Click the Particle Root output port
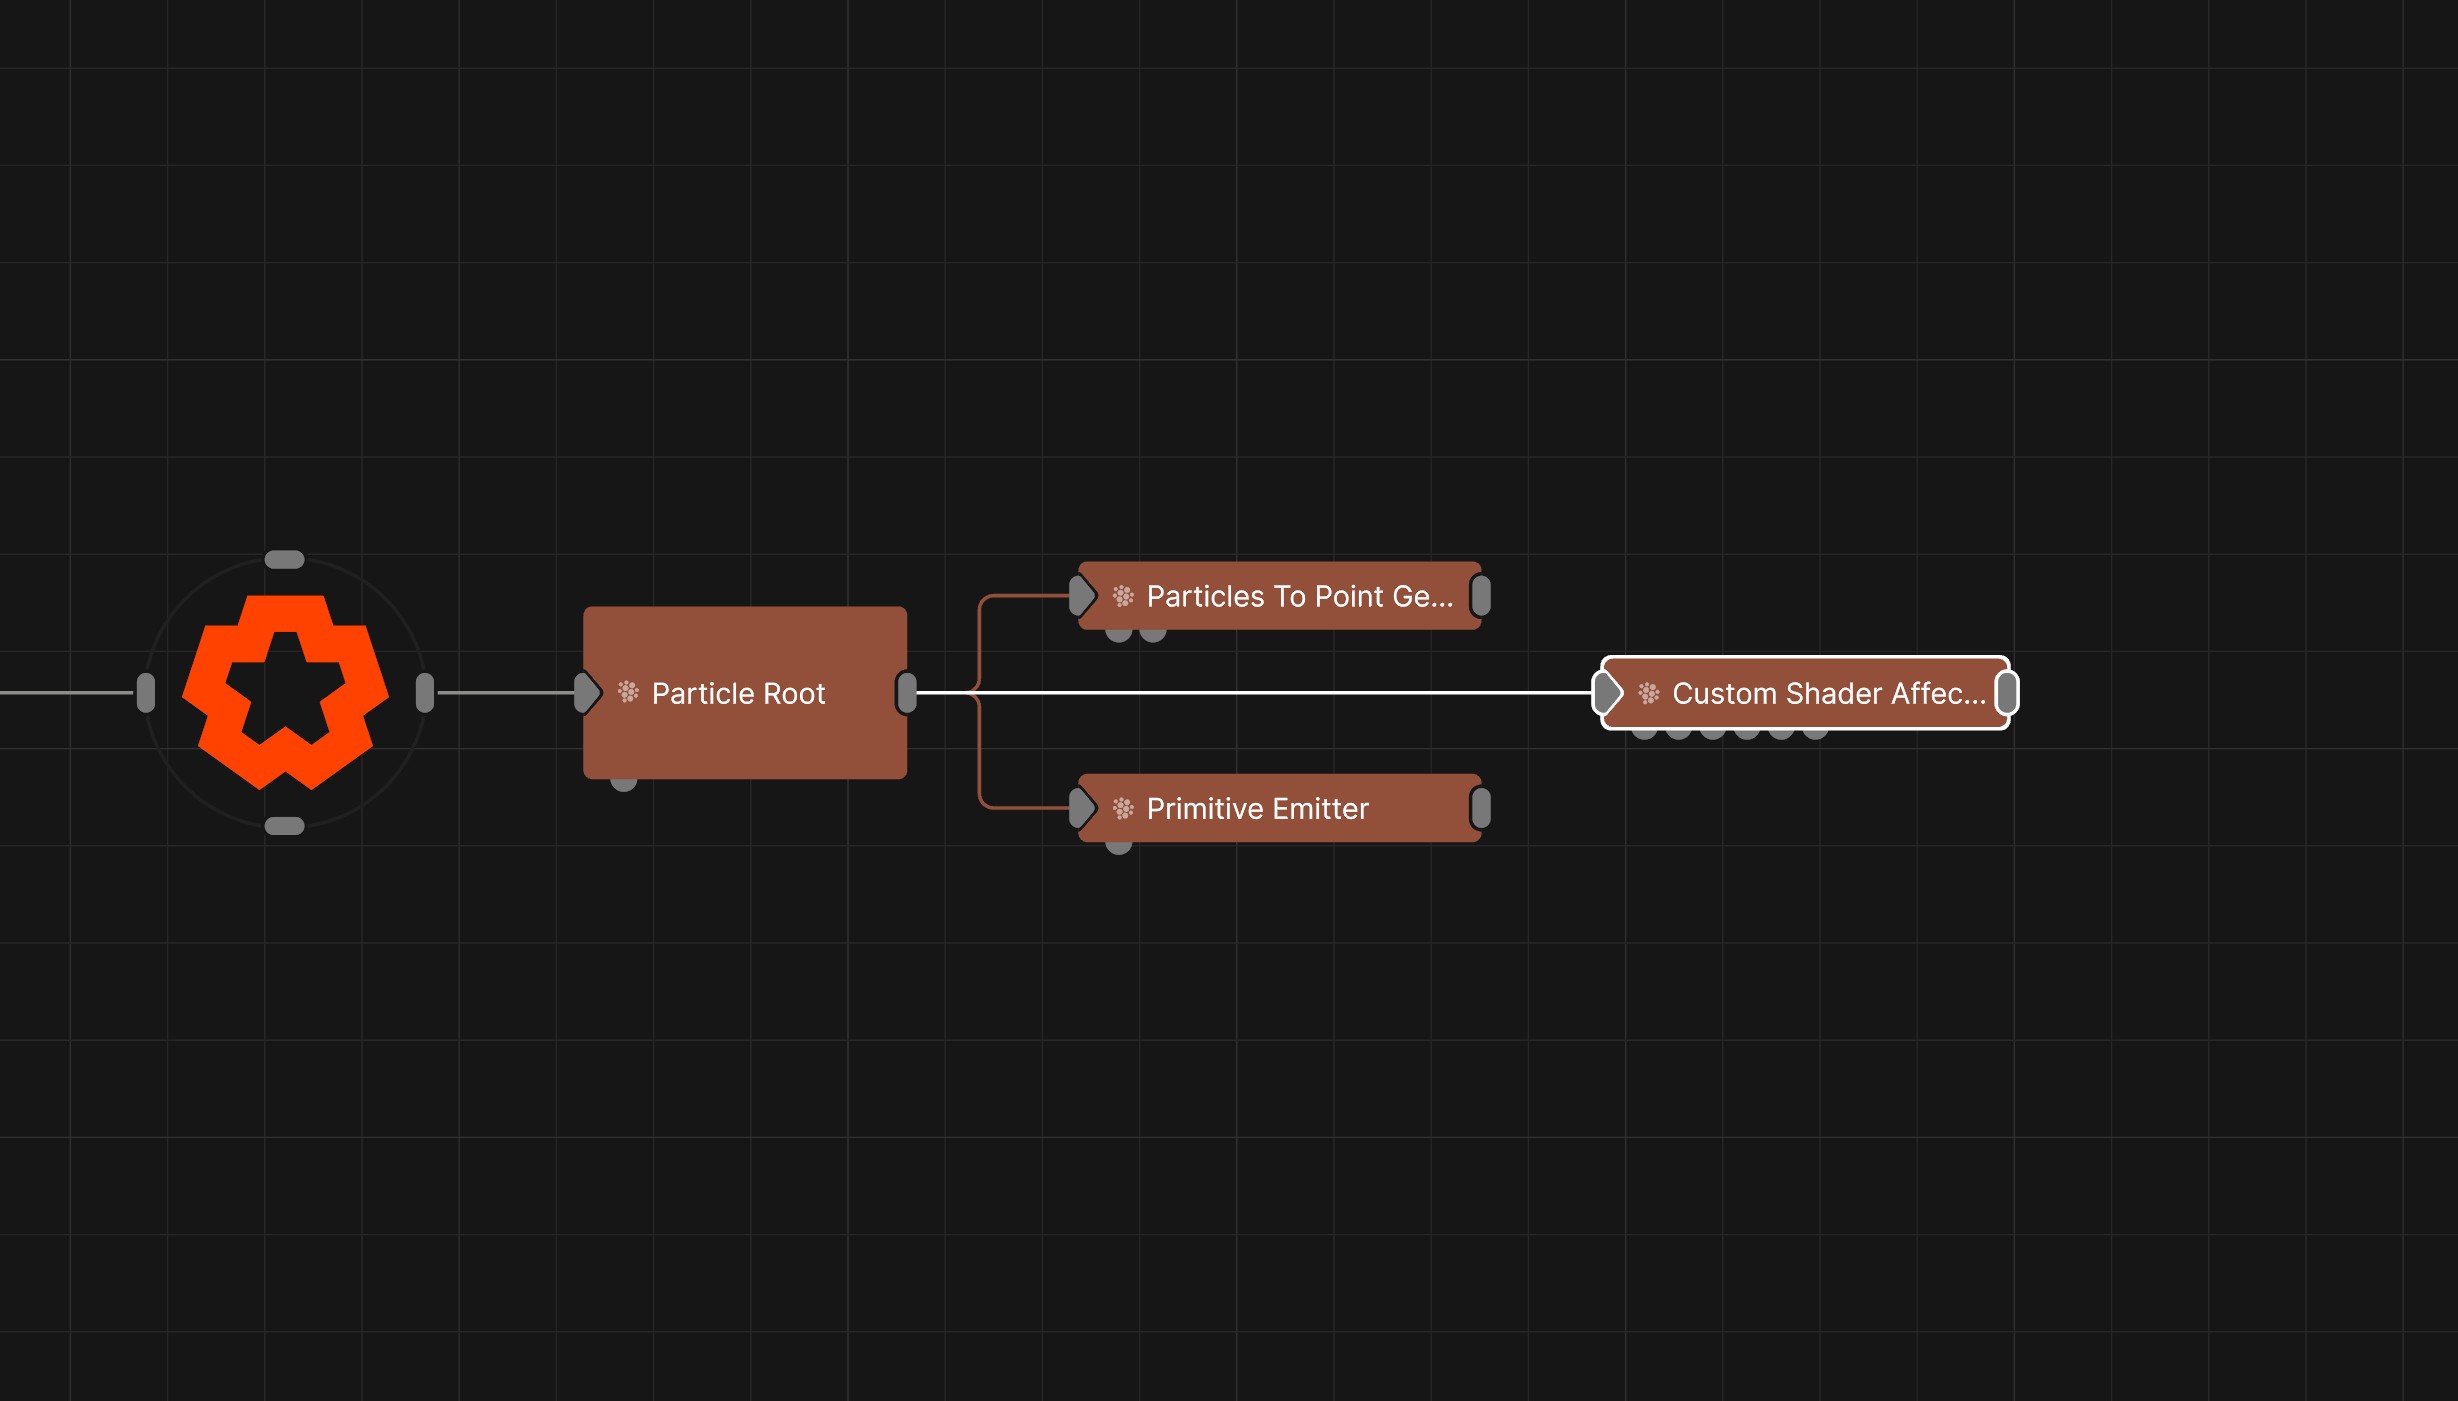This screenshot has width=2458, height=1401. 907,693
